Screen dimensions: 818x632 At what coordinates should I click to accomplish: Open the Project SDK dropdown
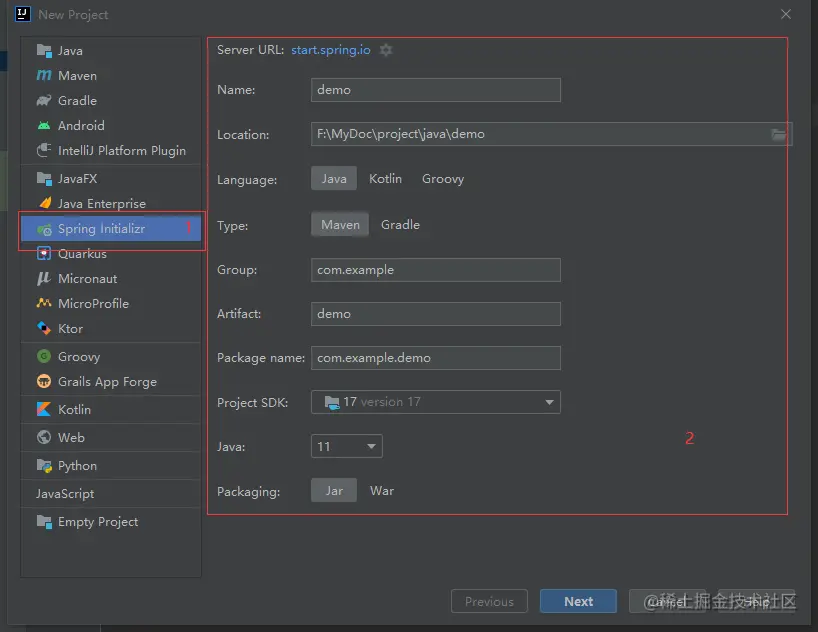[x=436, y=402]
